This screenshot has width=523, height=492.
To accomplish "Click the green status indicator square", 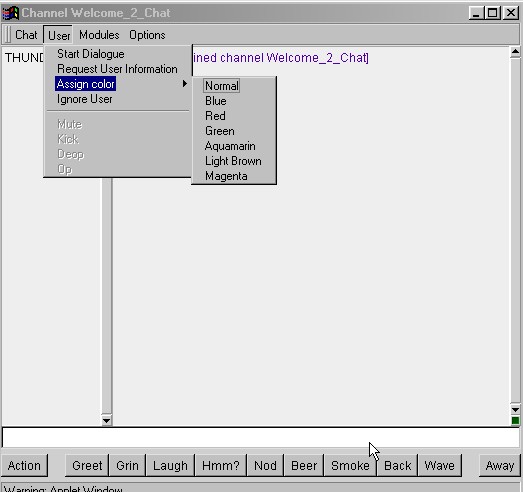I will pyautogui.click(x=515, y=421).
